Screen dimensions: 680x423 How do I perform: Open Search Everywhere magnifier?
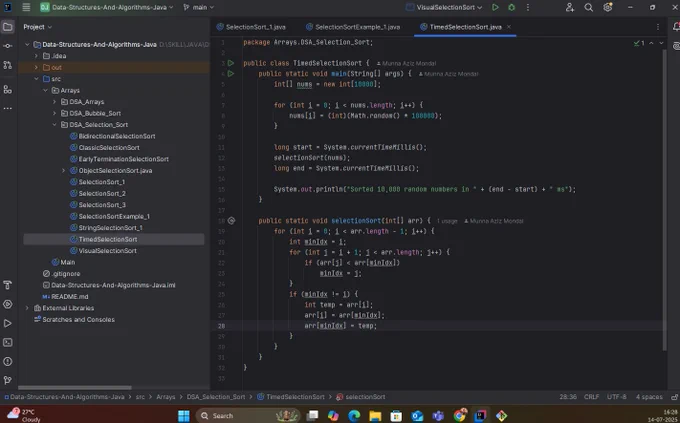pos(588,7)
